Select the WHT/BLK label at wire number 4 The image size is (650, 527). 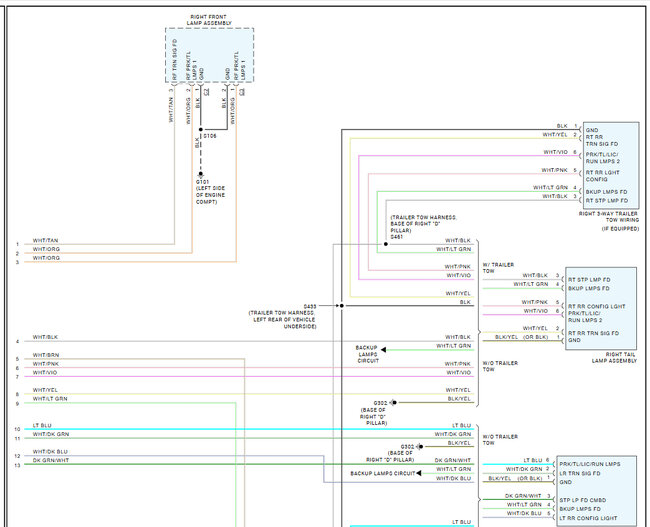[x=45, y=338]
